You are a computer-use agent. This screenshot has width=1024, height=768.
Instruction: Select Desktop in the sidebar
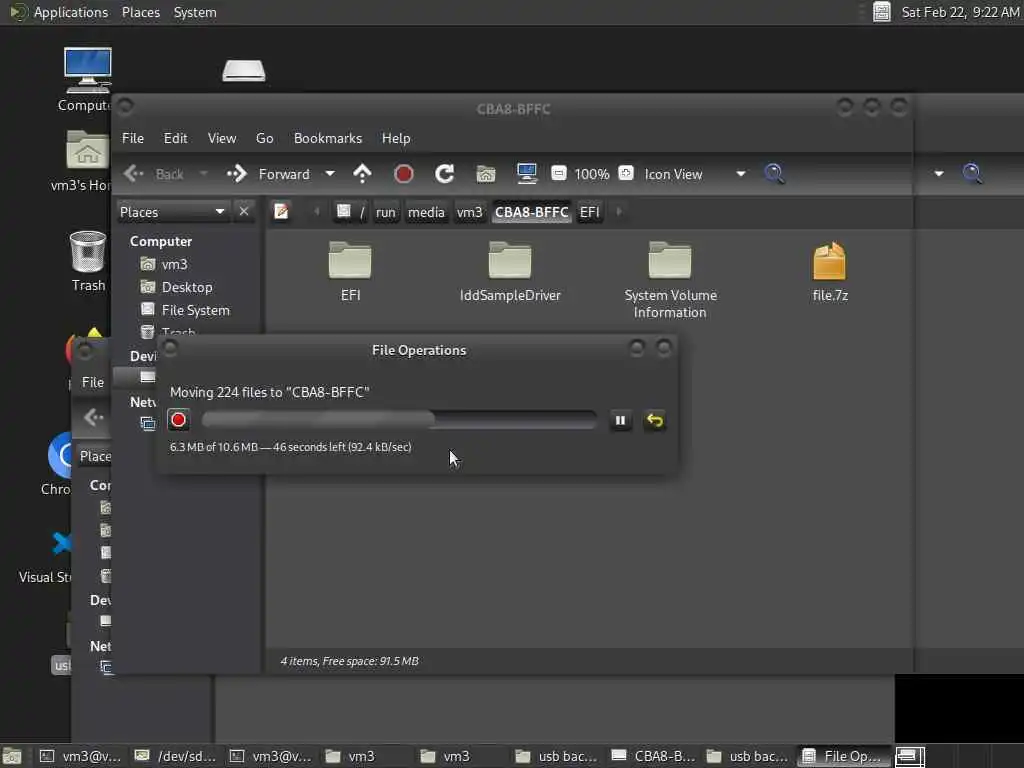(187, 287)
